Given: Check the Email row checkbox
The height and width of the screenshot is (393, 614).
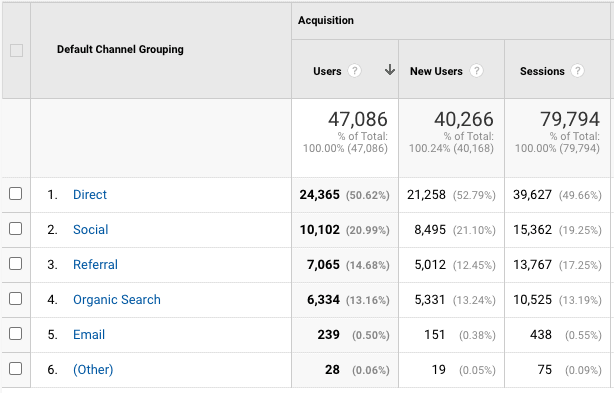Looking at the screenshot, I should (x=15, y=334).
